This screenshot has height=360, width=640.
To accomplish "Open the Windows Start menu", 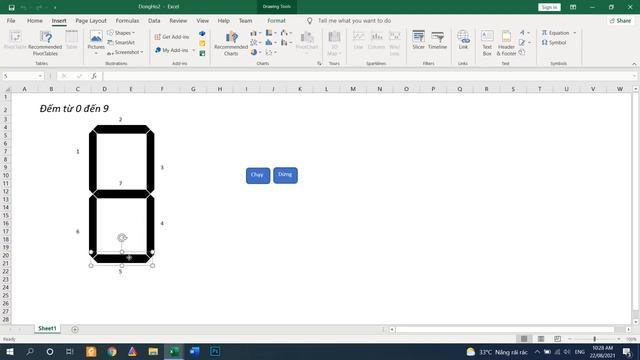I will [9, 351].
